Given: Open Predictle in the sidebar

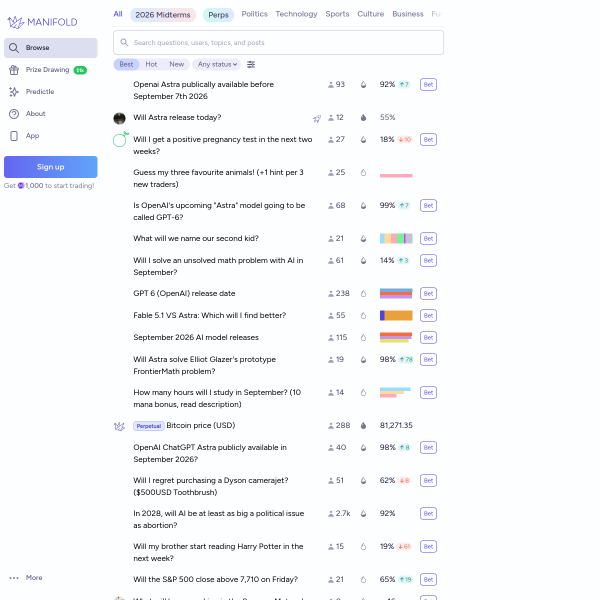Looking at the screenshot, I should pos(51,92).
